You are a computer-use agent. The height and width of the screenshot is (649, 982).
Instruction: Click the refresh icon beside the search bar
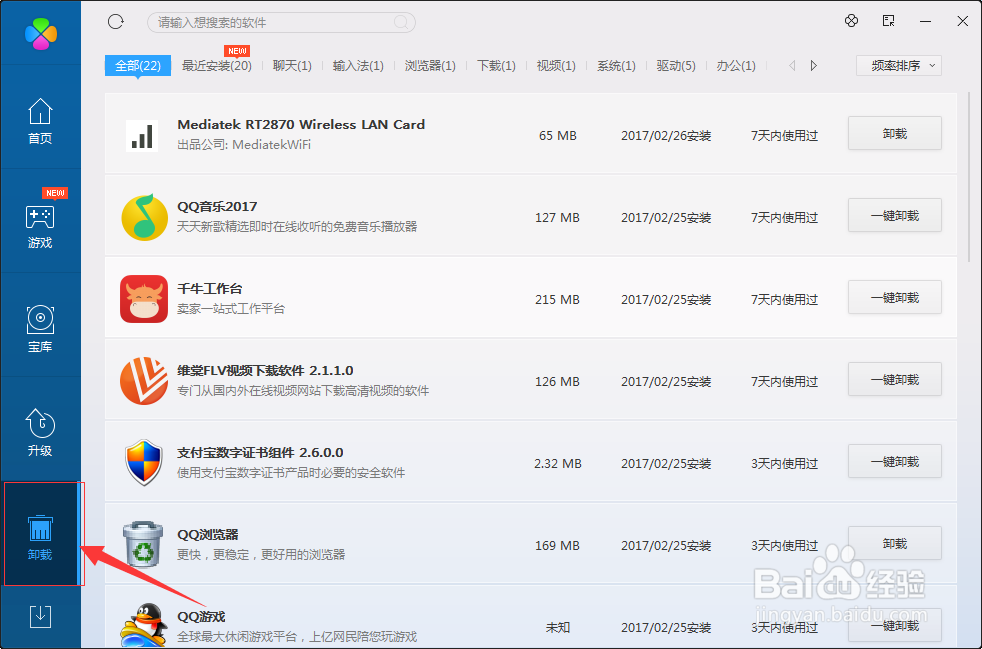tap(115, 20)
